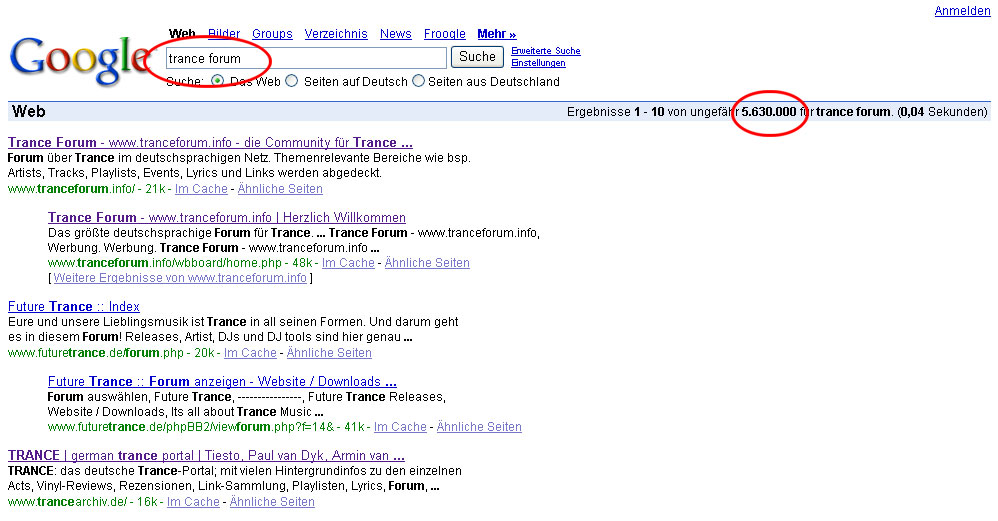The width and height of the screenshot is (998, 521).
Task: Expand the "Mehr »" menu
Action: pyautogui.click(x=496, y=34)
